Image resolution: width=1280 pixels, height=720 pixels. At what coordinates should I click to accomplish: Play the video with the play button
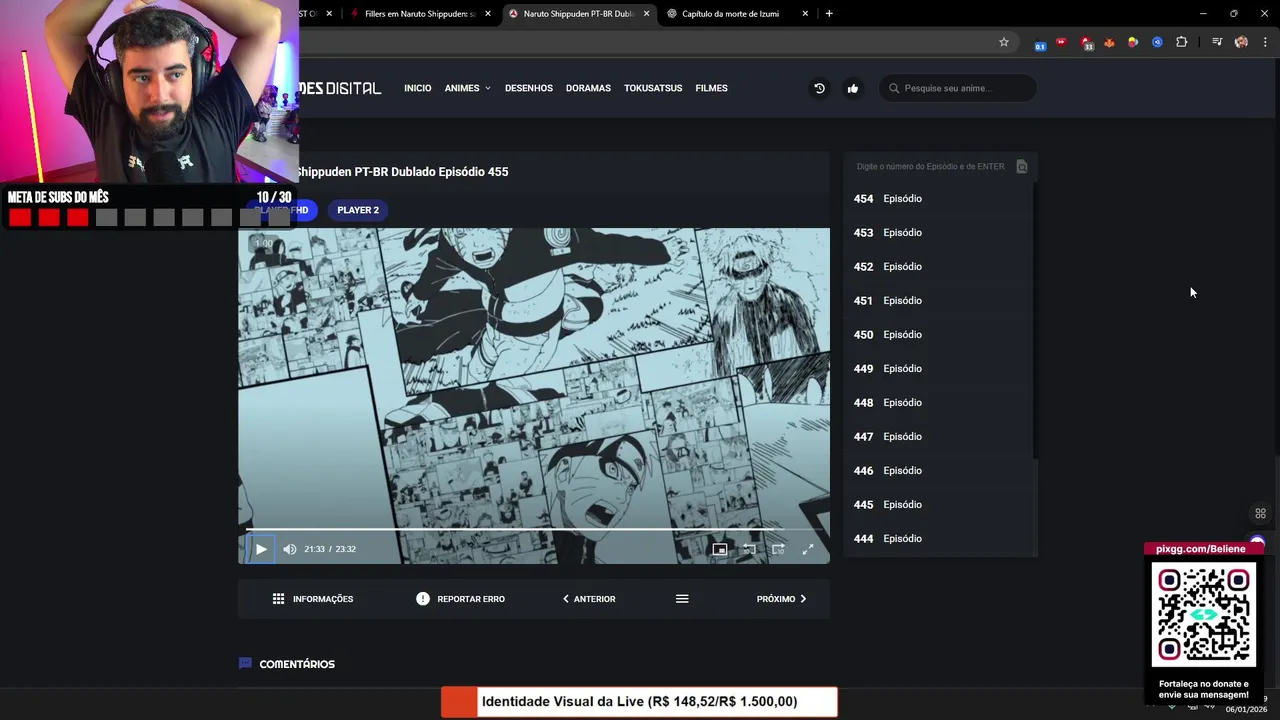pos(261,549)
